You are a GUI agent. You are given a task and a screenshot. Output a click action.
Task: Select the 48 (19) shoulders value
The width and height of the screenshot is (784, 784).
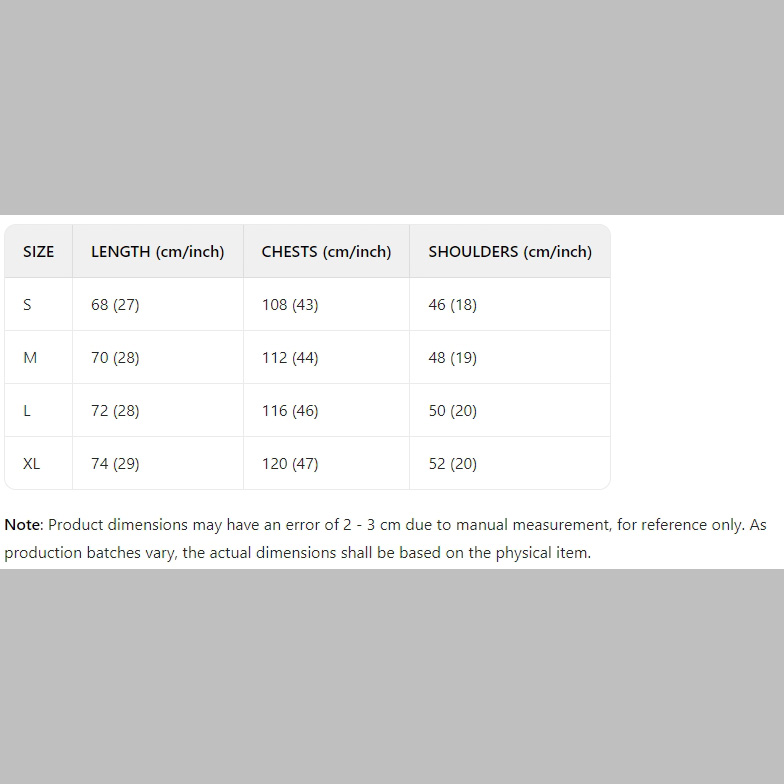tap(453, 358)
